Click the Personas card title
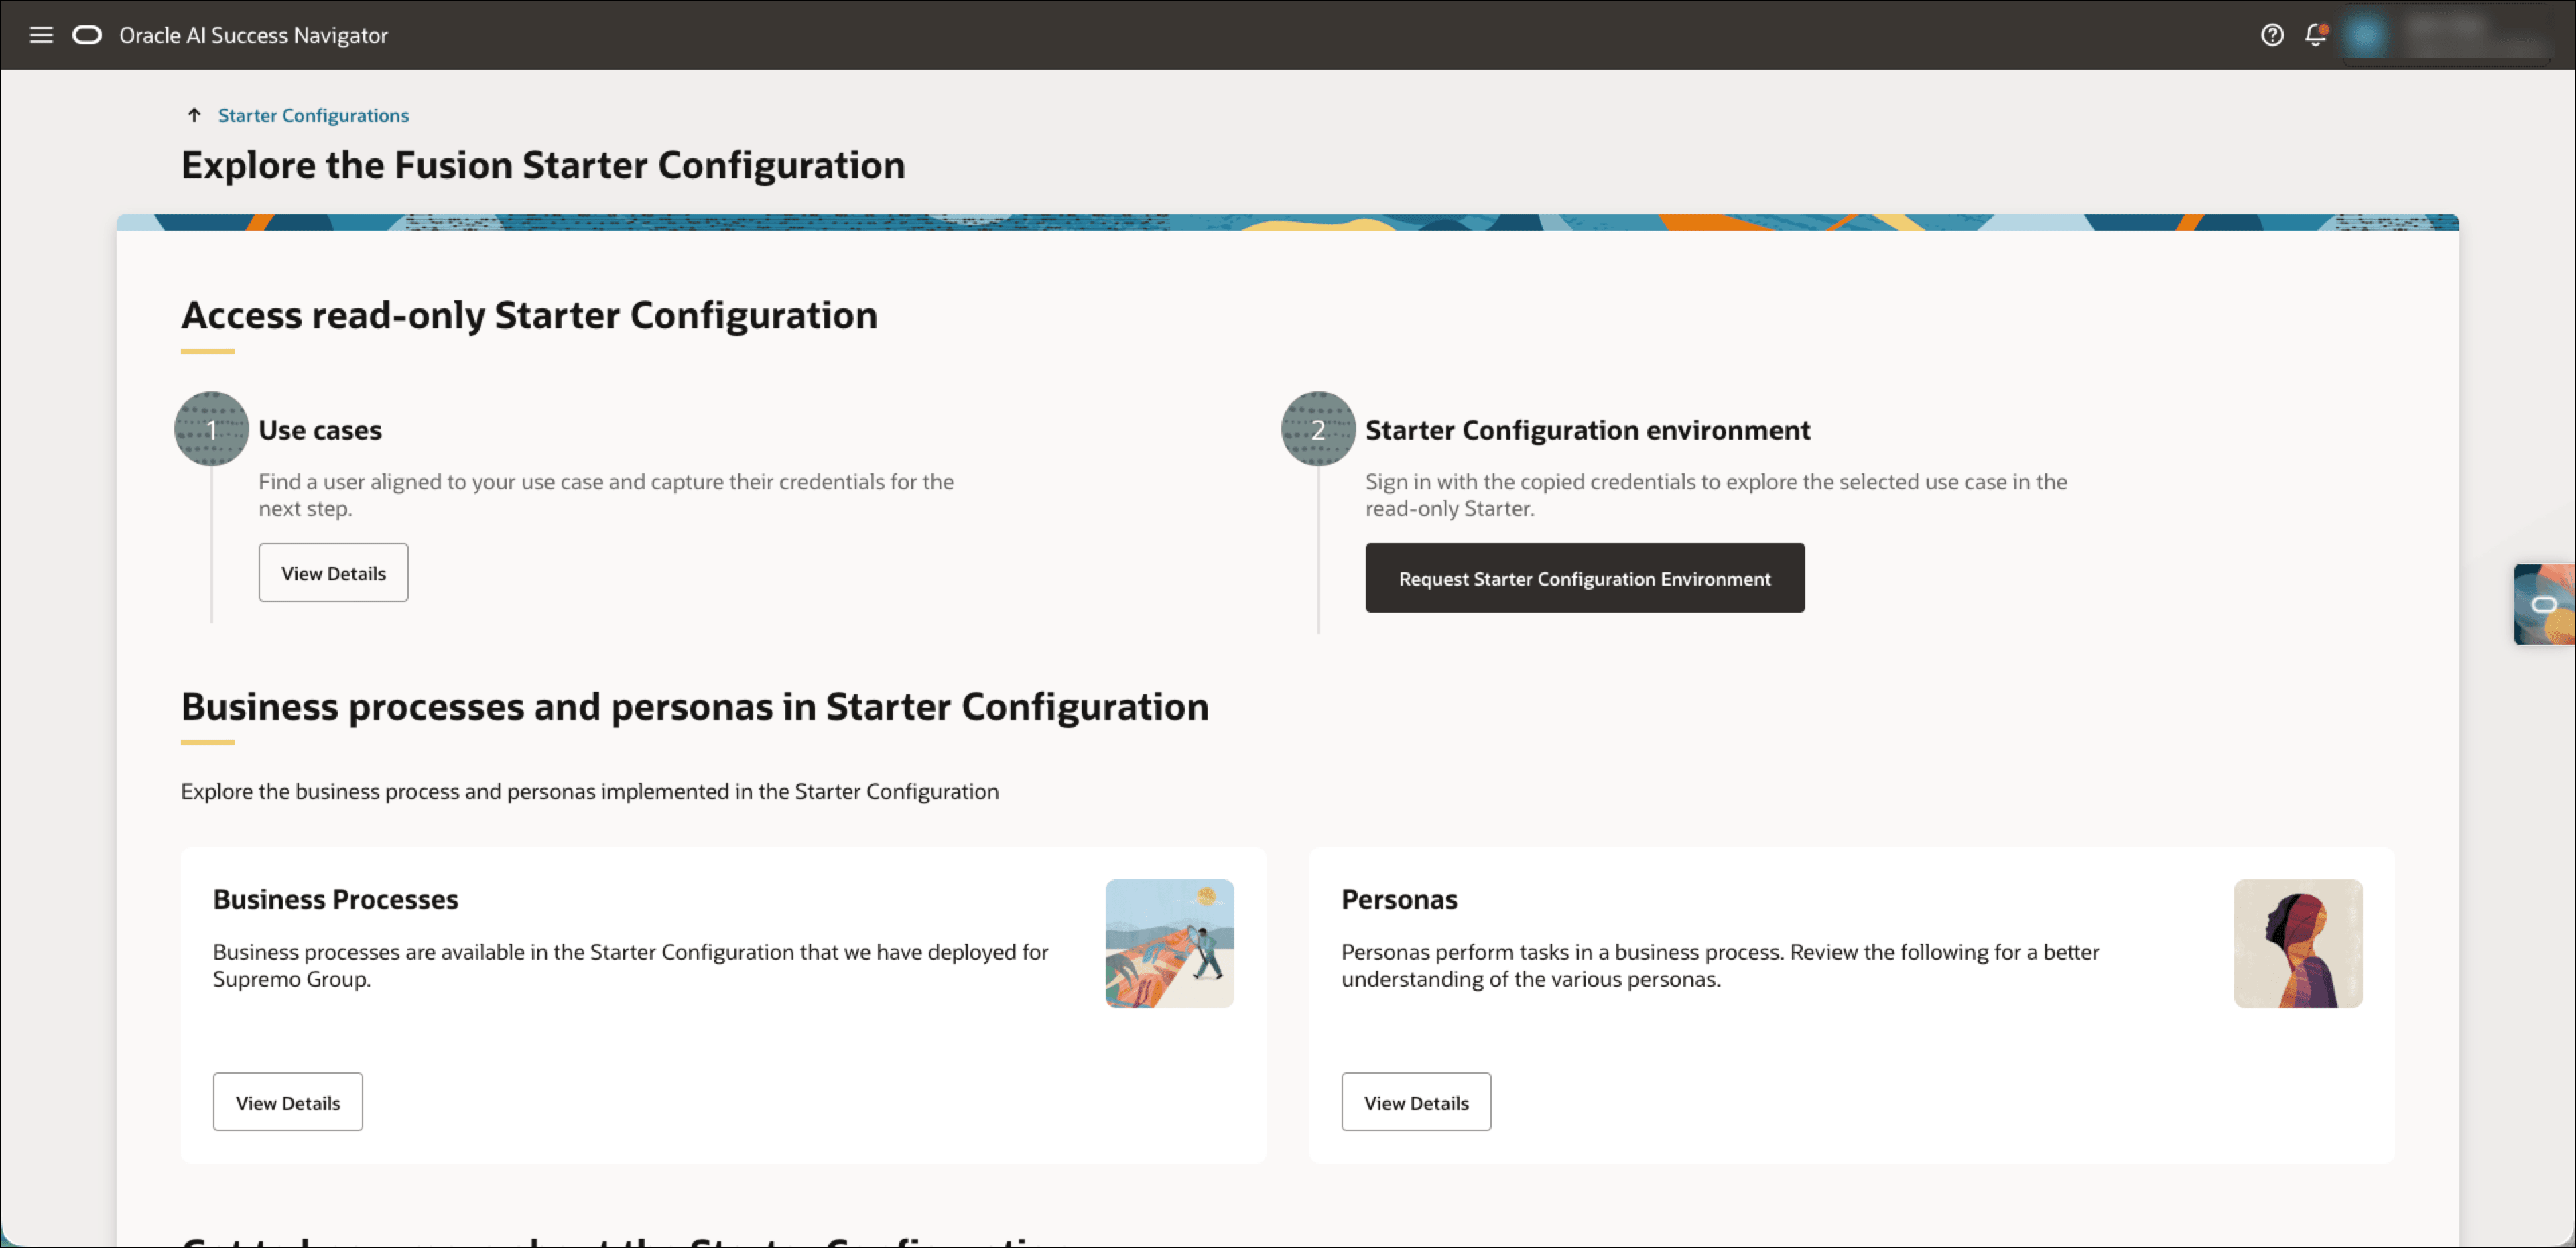This screenshot has height=1248, width=2576. coord(1399,899)
